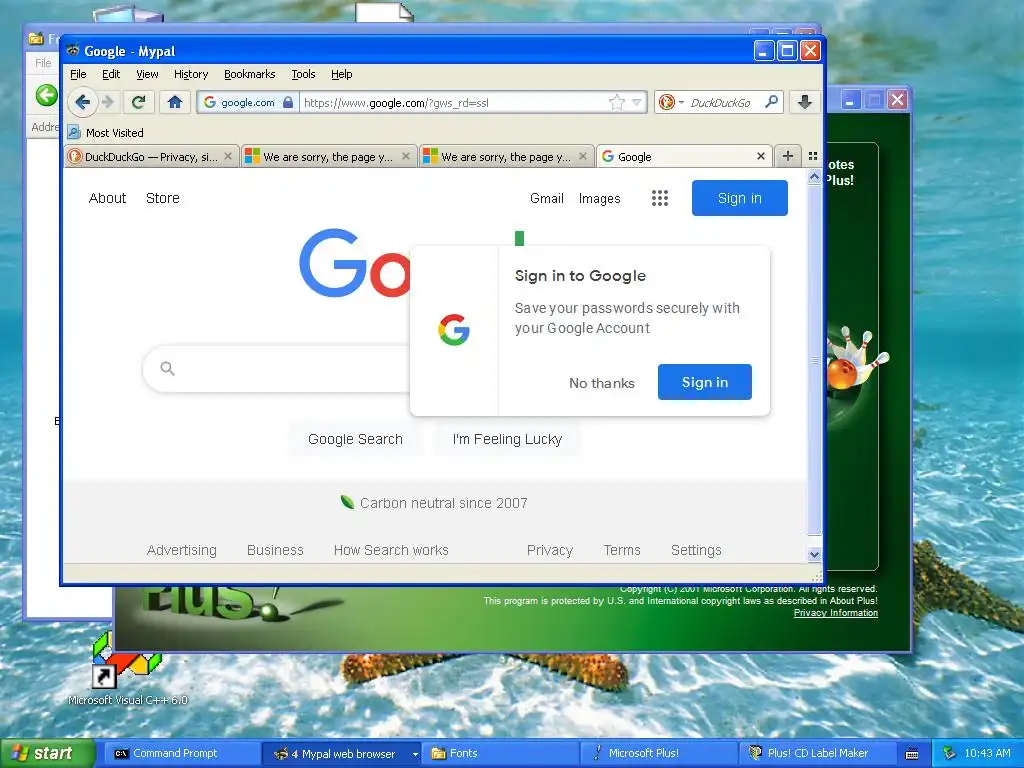
Task: Click the padlock site security icon
Action: click(288, 103)
